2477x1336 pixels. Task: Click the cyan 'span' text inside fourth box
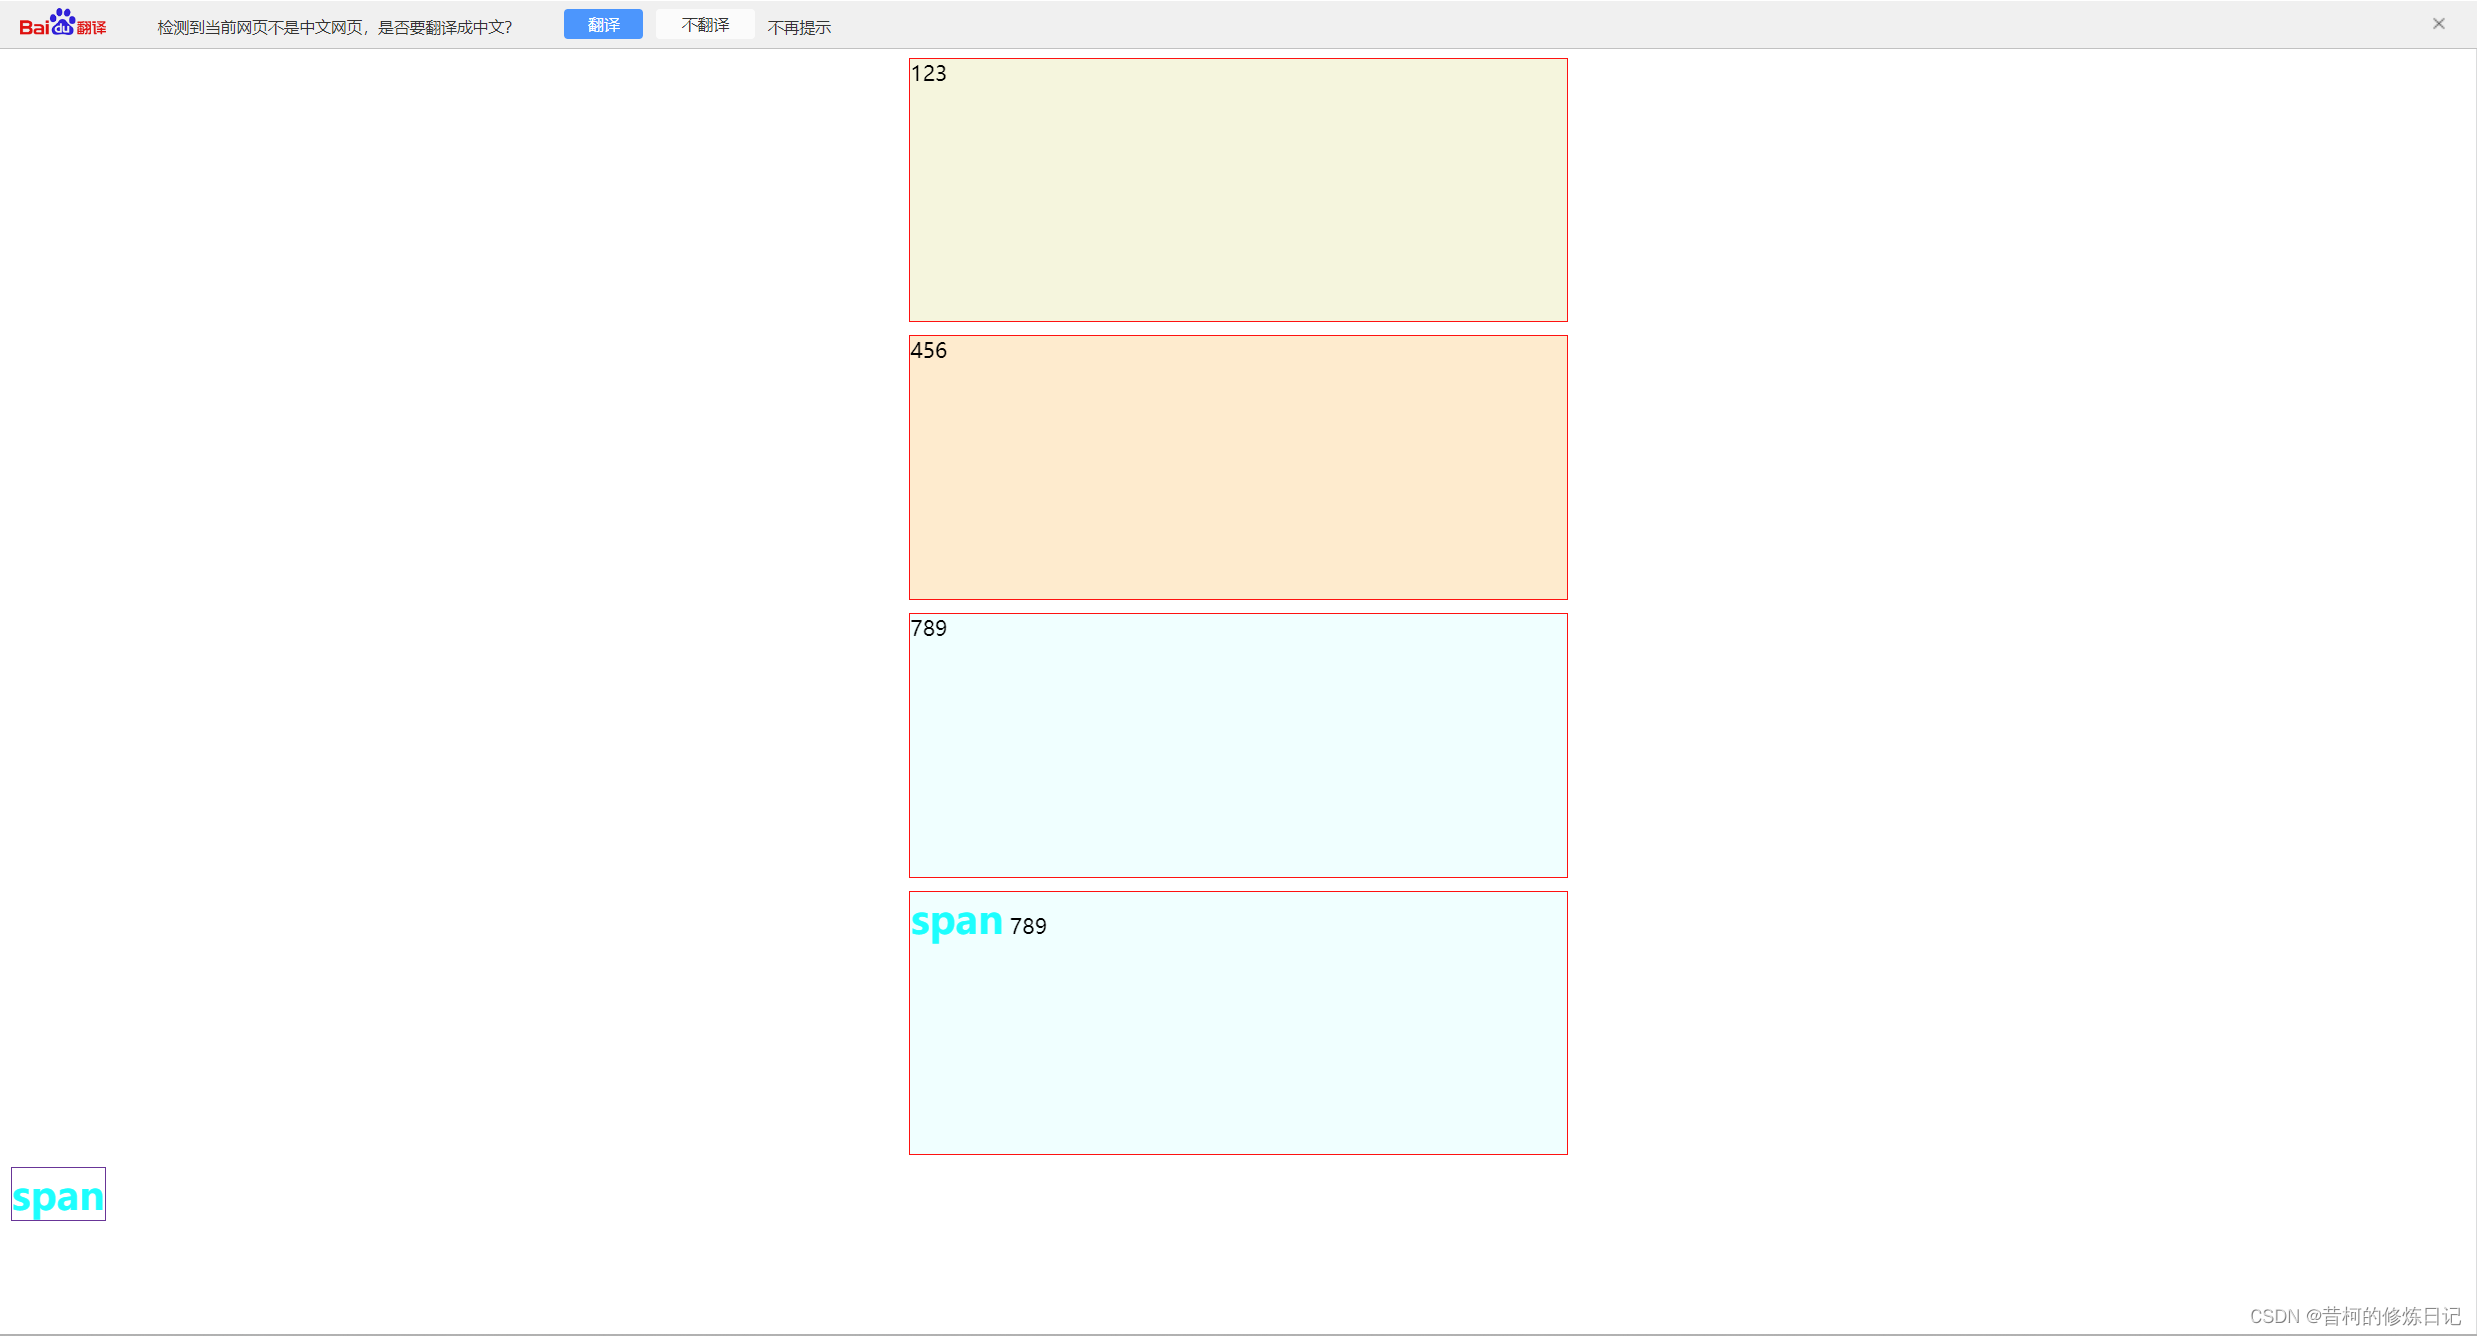tap(956, 921)
